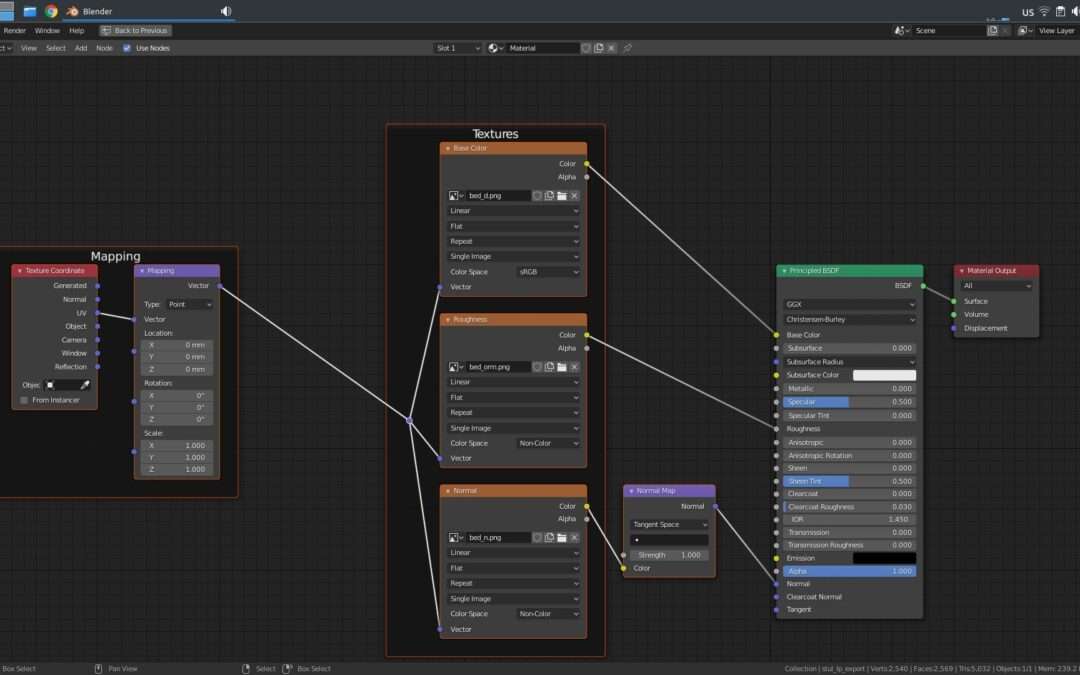Click the Back to Previous button
The height and width of the screenshot is (675, 1080).
pos(136,30)
